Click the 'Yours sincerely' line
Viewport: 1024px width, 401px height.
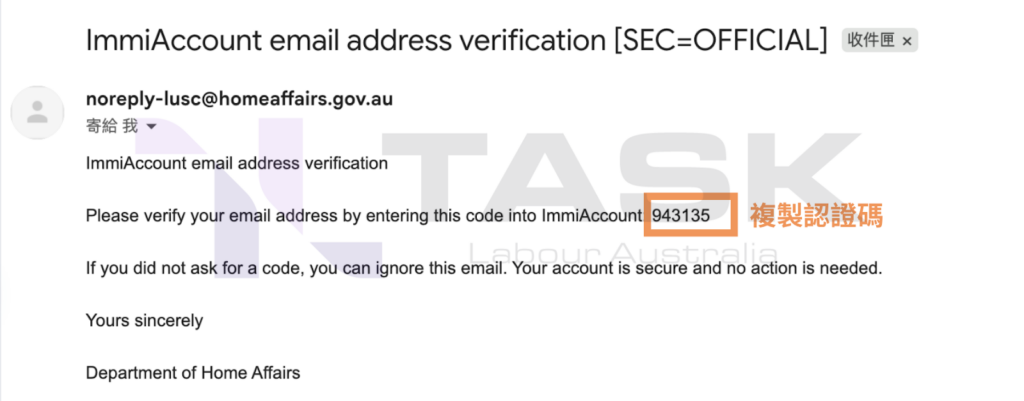pos(144,321)
